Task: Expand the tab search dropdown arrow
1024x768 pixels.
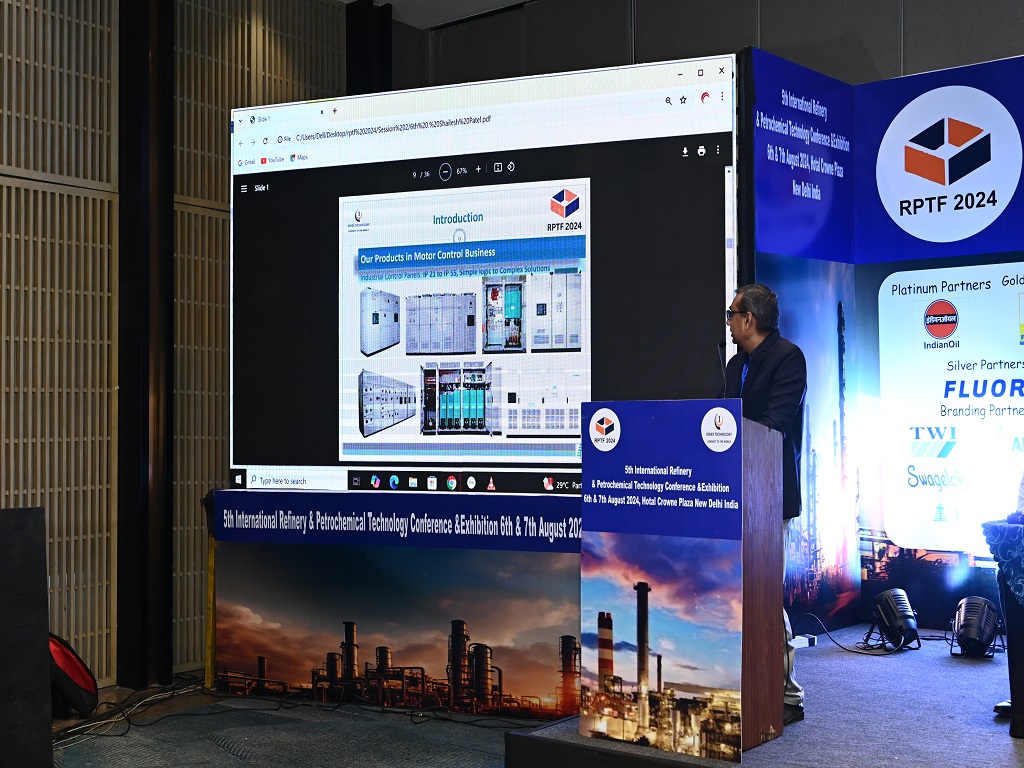Action: [x=238, y=121]
